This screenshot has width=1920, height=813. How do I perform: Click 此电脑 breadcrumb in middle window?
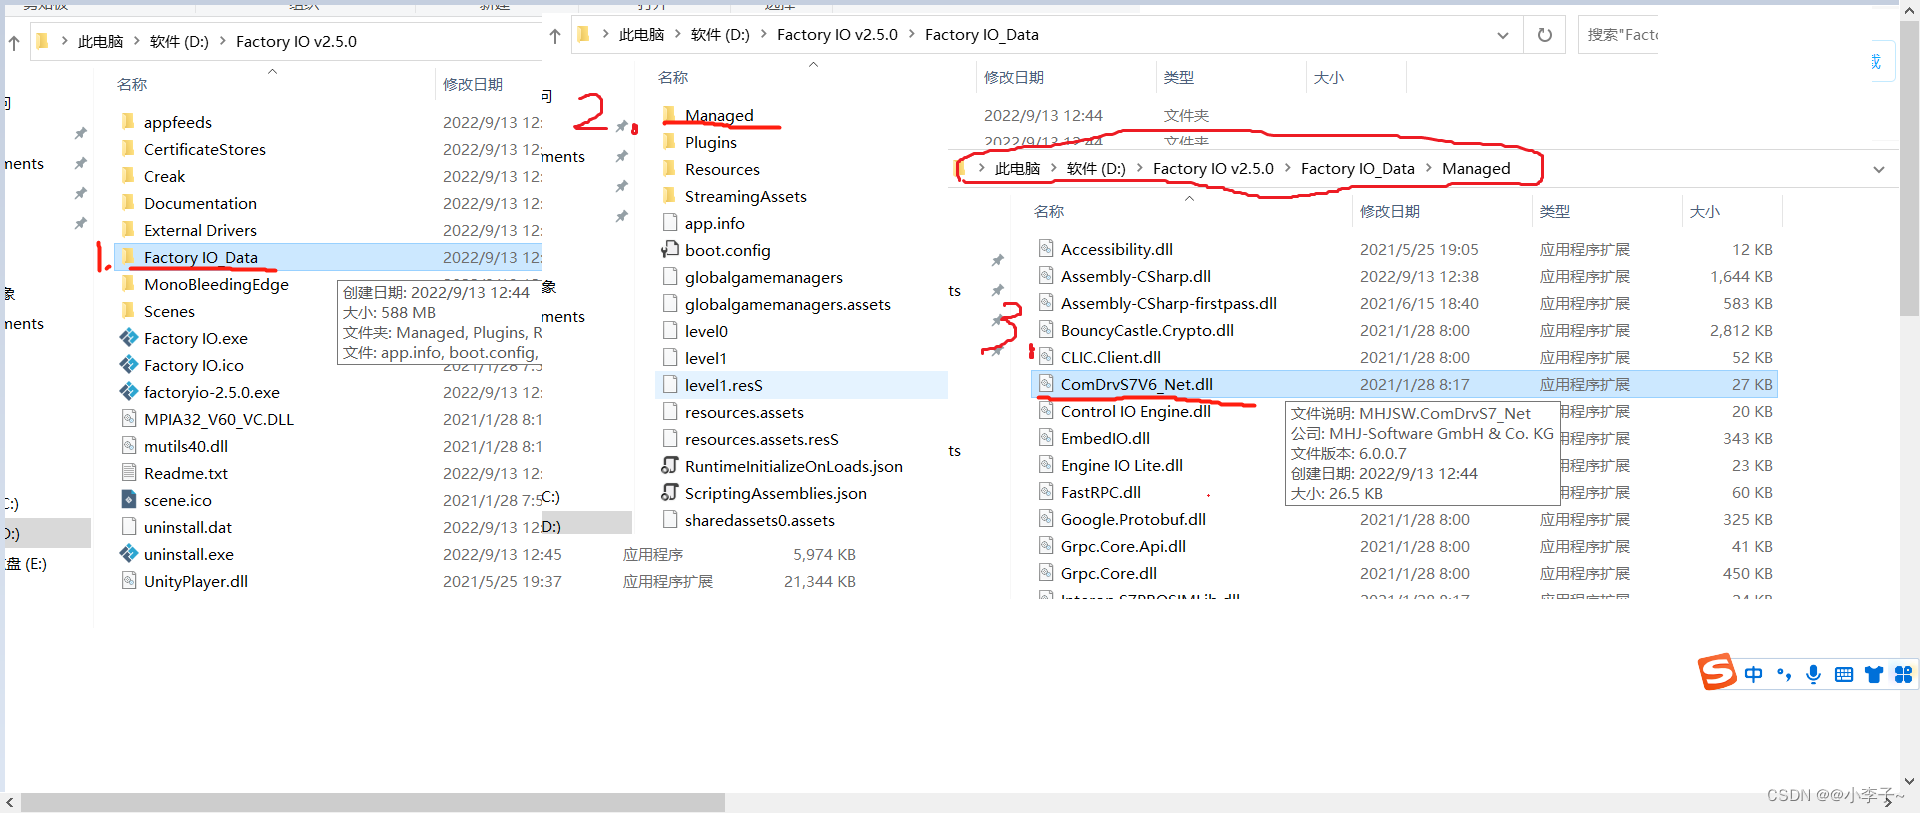click(x=641, y=35)
